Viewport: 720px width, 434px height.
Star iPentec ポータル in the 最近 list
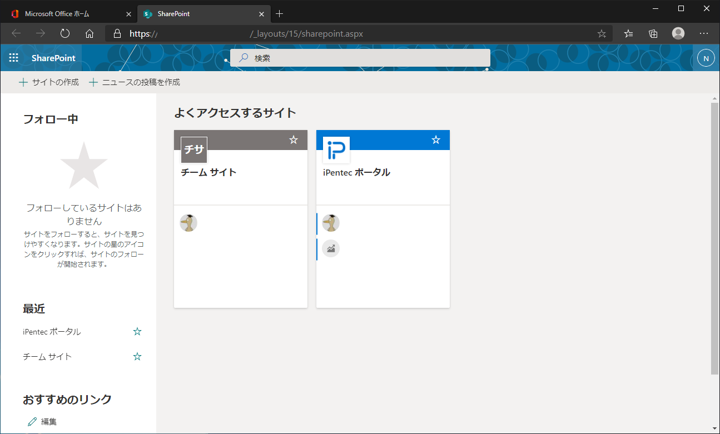point(137,332)
